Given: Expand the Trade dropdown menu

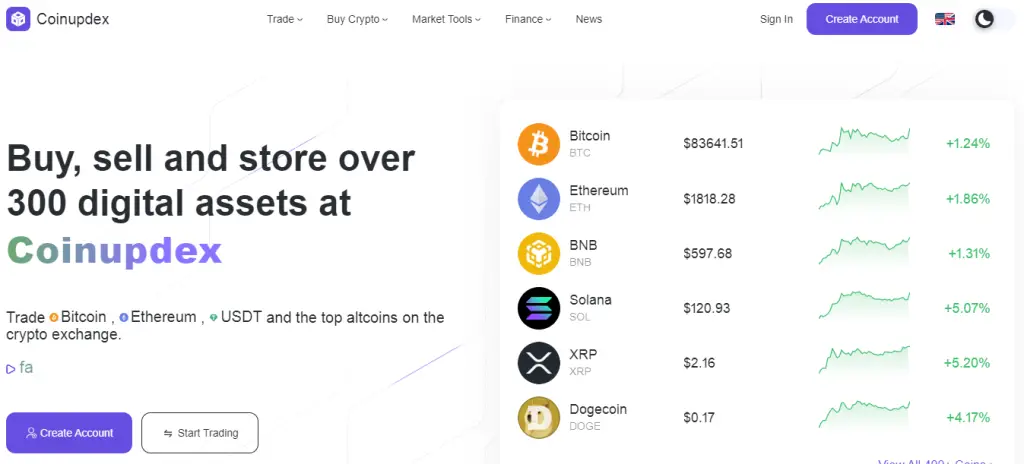Looking at the screenshot, I should point(284,19).
